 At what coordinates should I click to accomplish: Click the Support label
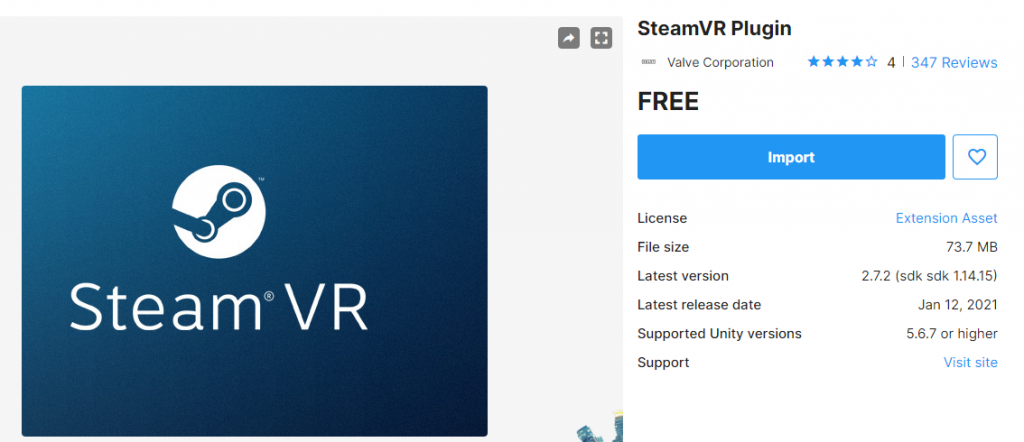click(664, 362)
